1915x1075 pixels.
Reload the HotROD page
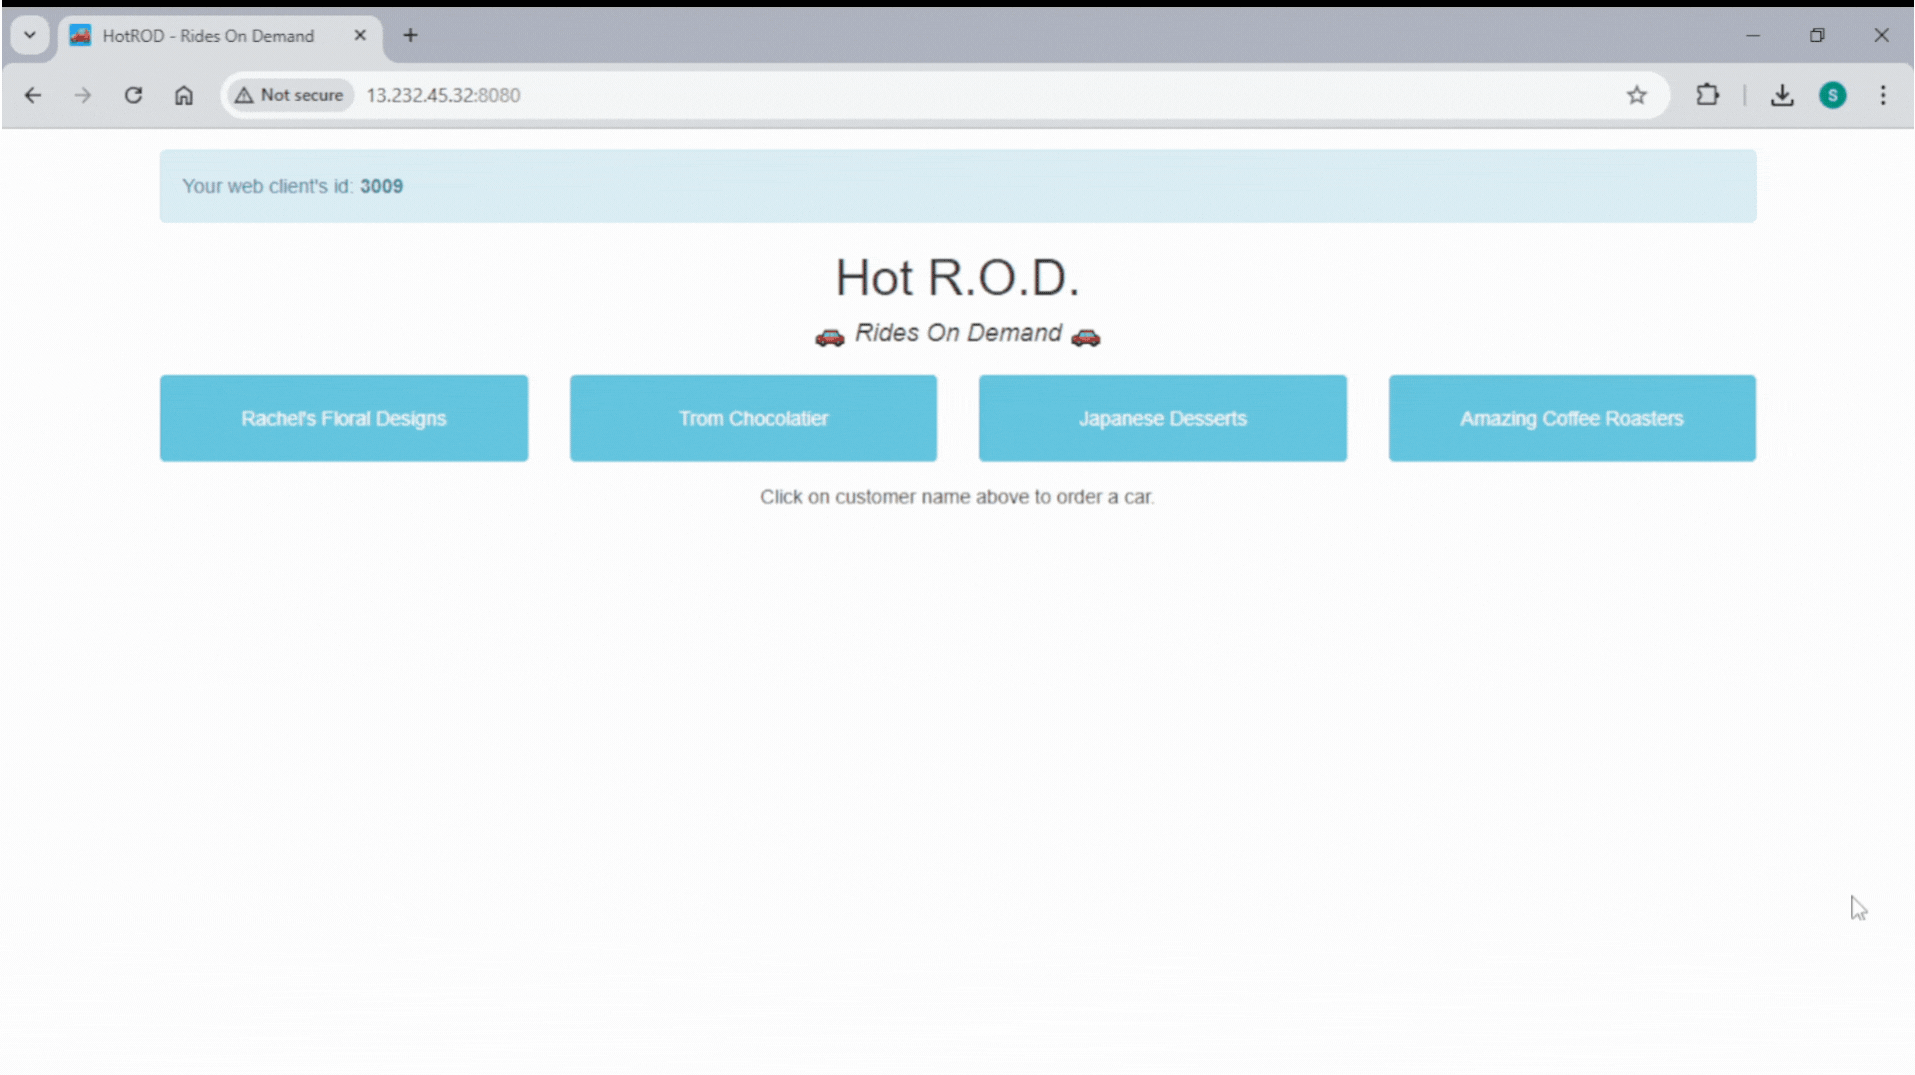click(x=133, y=95)
